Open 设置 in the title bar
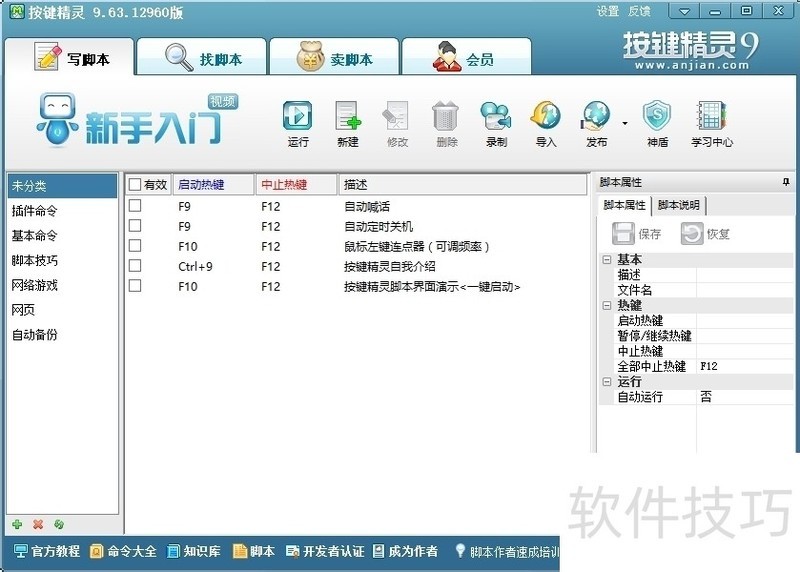This screenshot has height=572, width=800. [x=608, y=11]
